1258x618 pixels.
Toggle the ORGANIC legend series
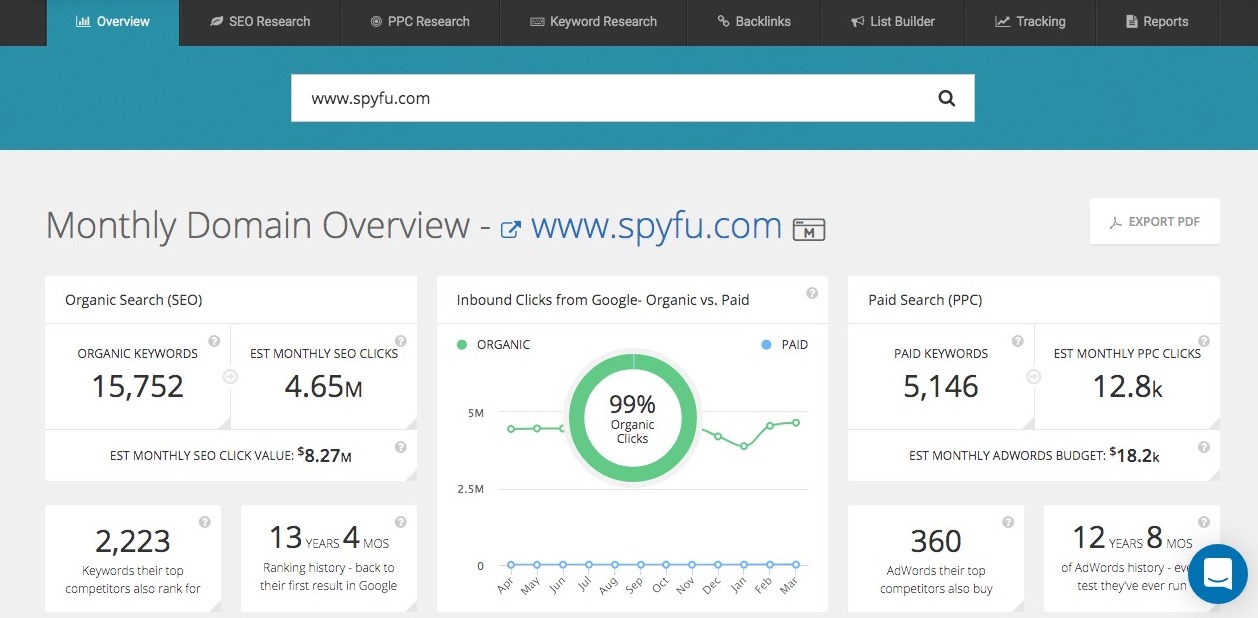[493, 344]
